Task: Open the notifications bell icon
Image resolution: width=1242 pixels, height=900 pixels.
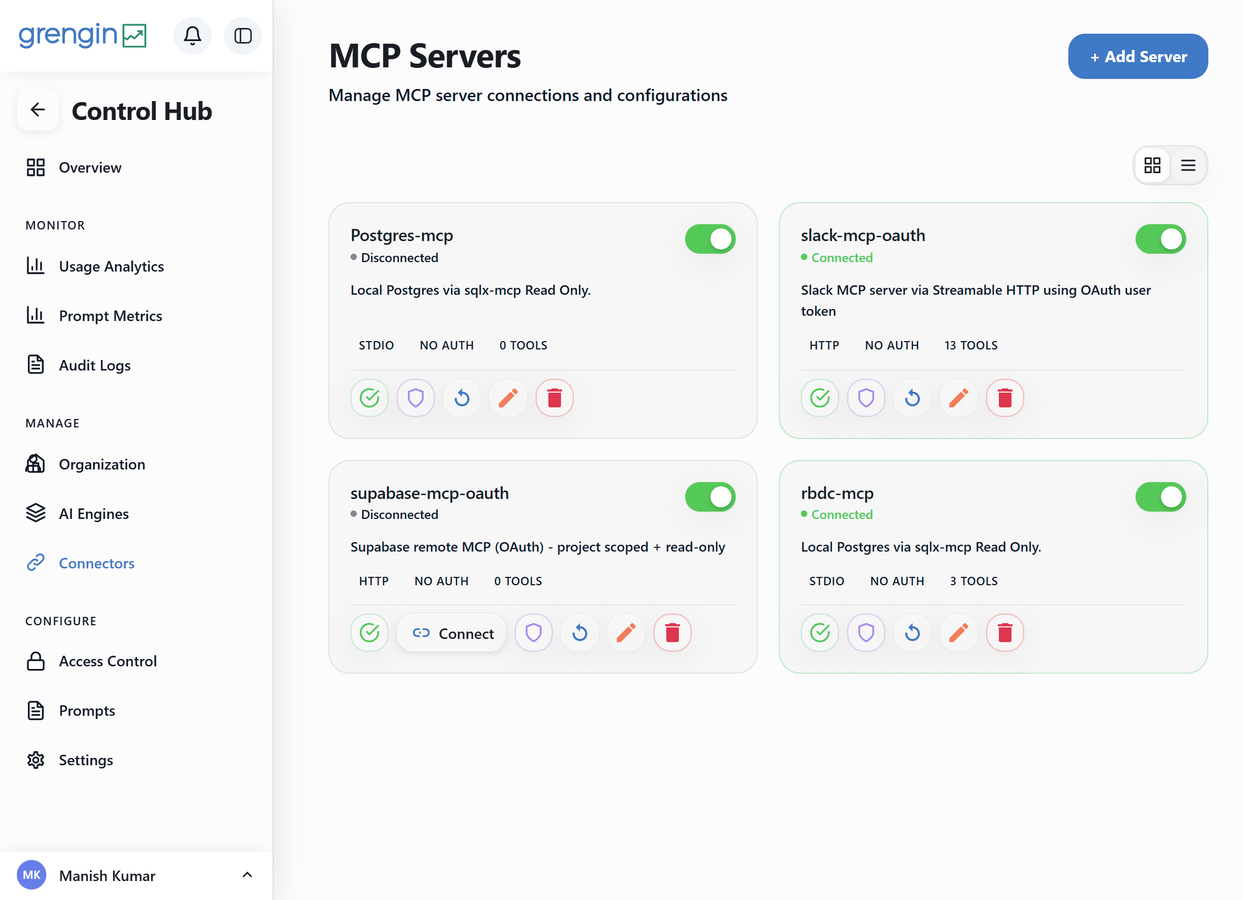Action: point(193,36)
